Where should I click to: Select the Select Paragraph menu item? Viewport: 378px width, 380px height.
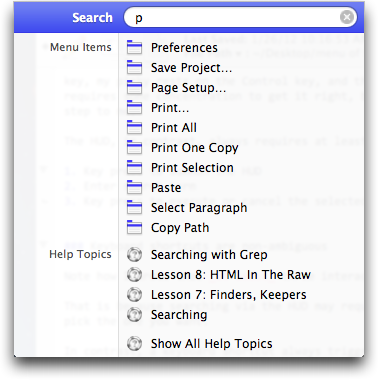pos(199,208)
